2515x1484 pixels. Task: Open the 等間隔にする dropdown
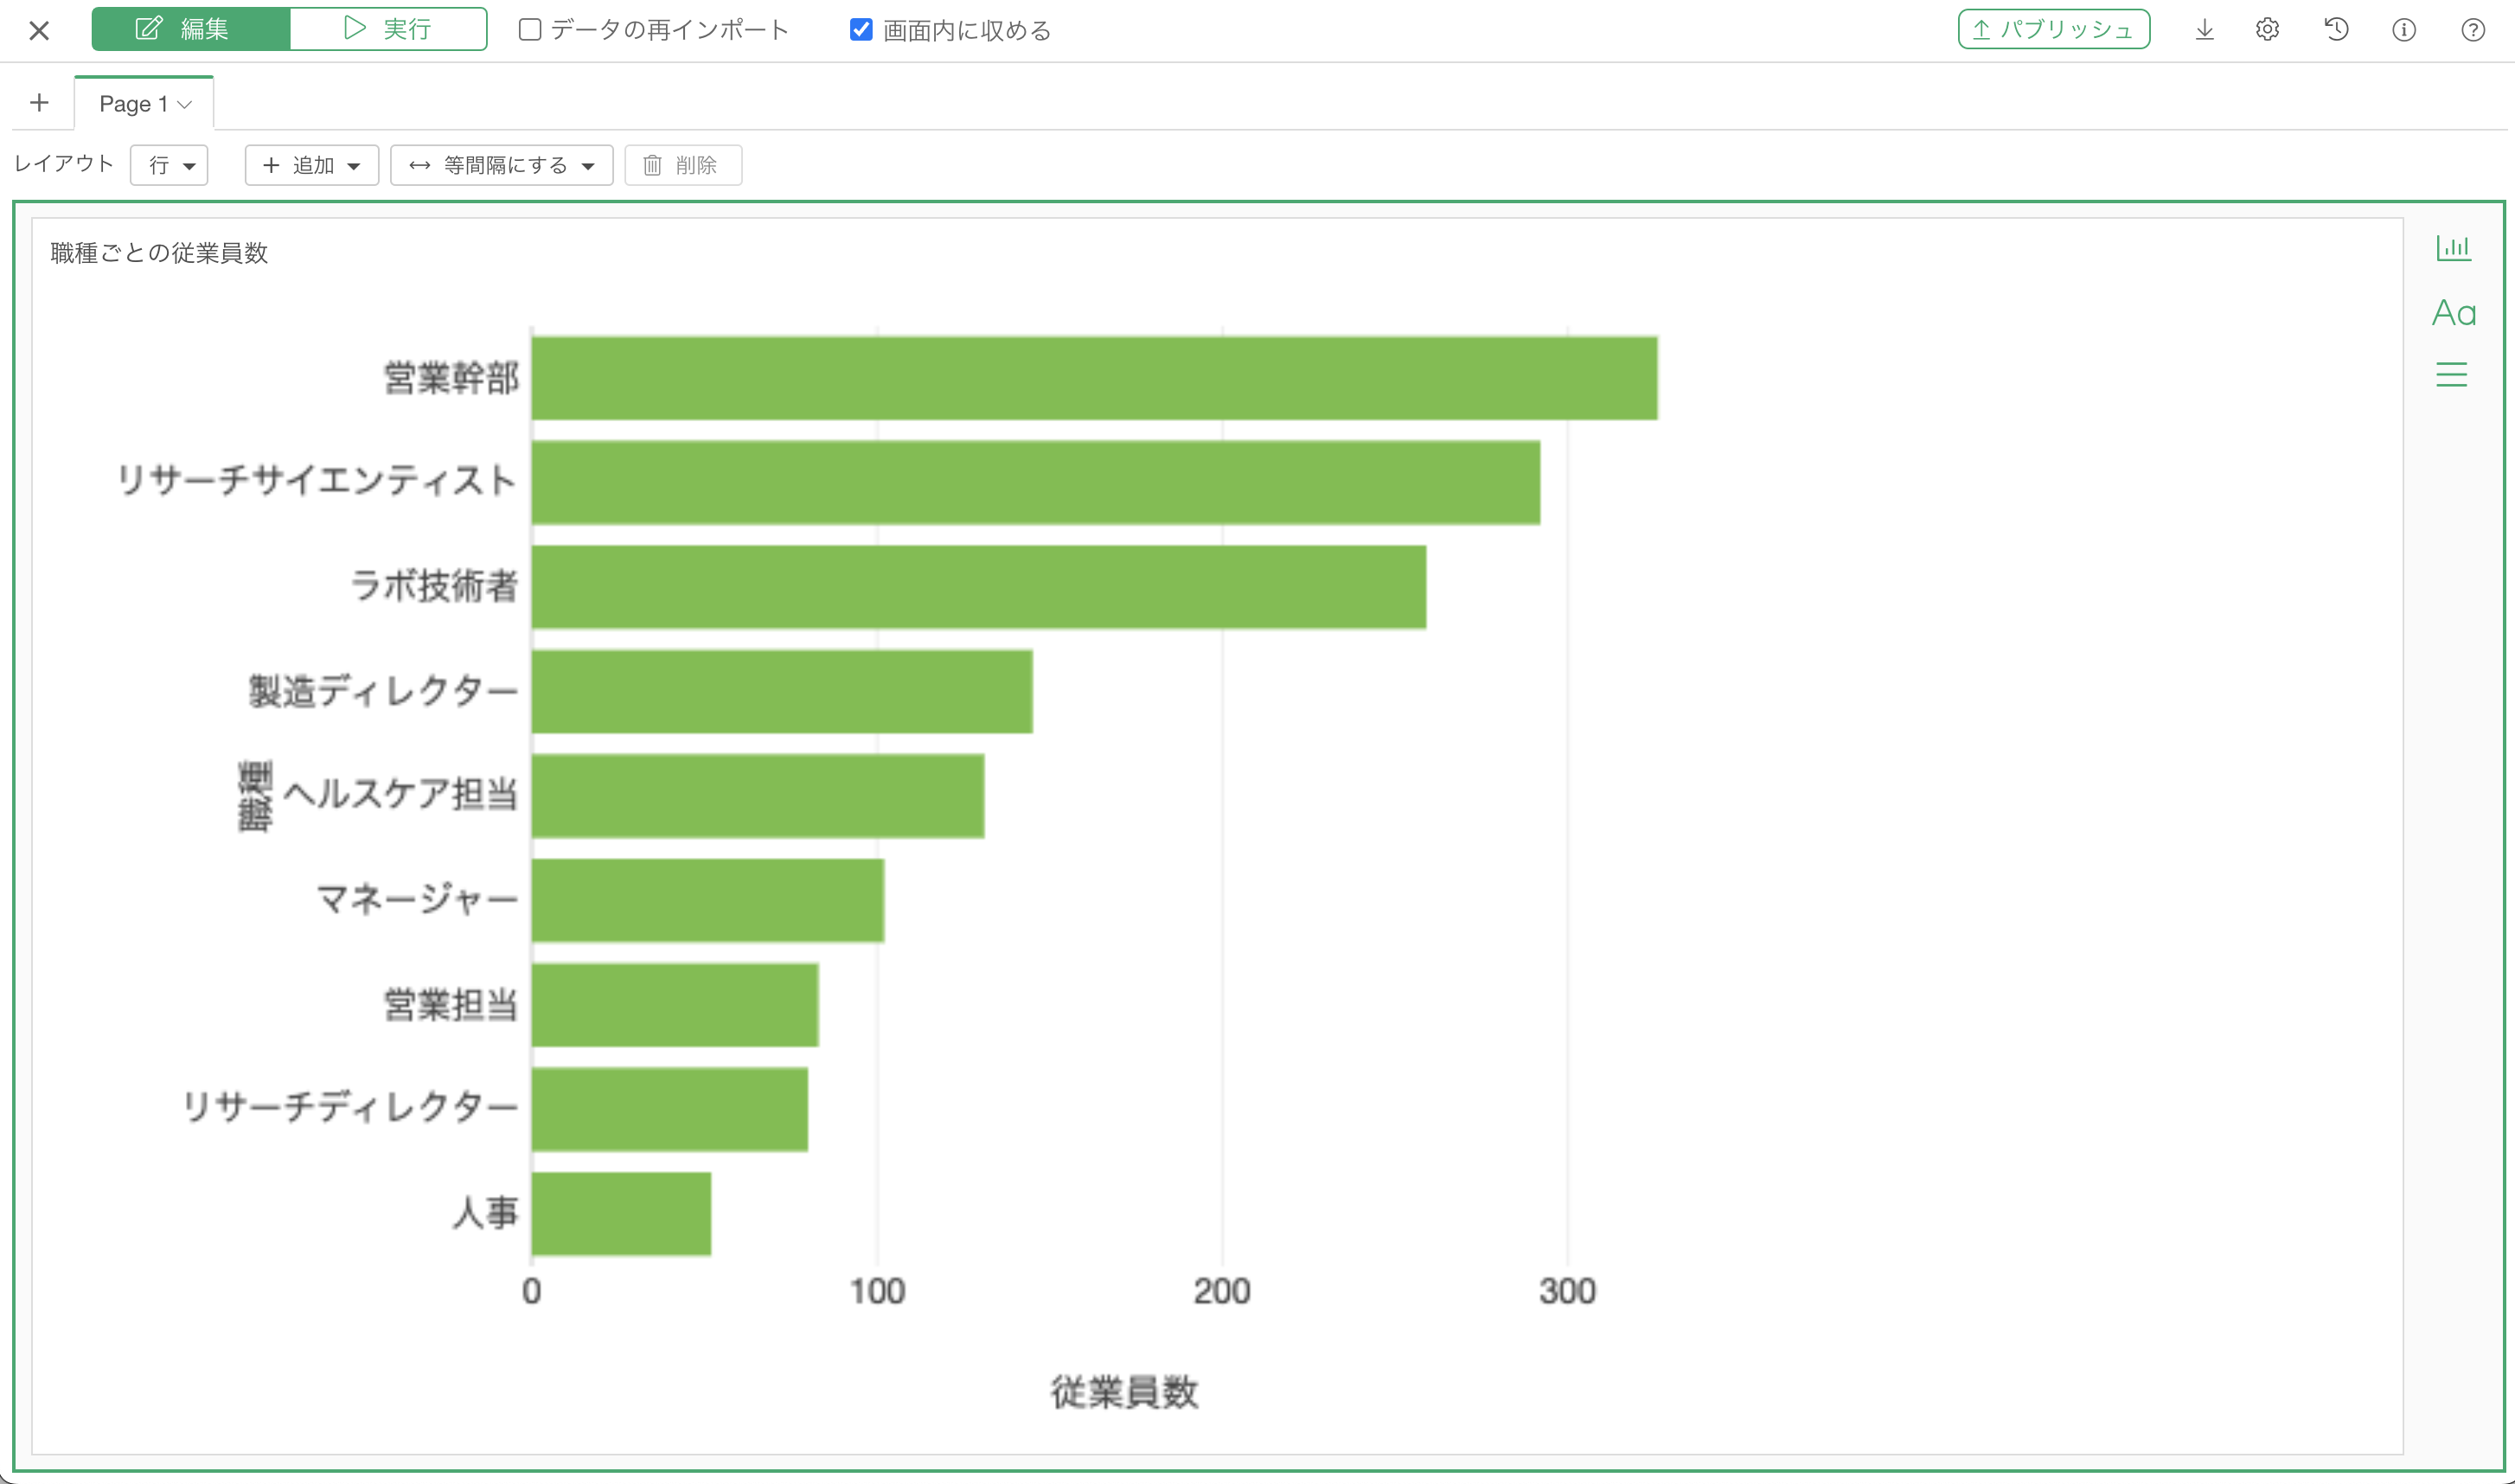[x=502, y=165]
